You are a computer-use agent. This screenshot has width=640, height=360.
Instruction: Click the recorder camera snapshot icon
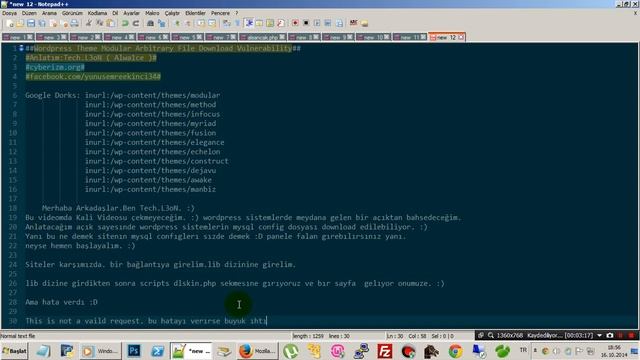[610, 335]
